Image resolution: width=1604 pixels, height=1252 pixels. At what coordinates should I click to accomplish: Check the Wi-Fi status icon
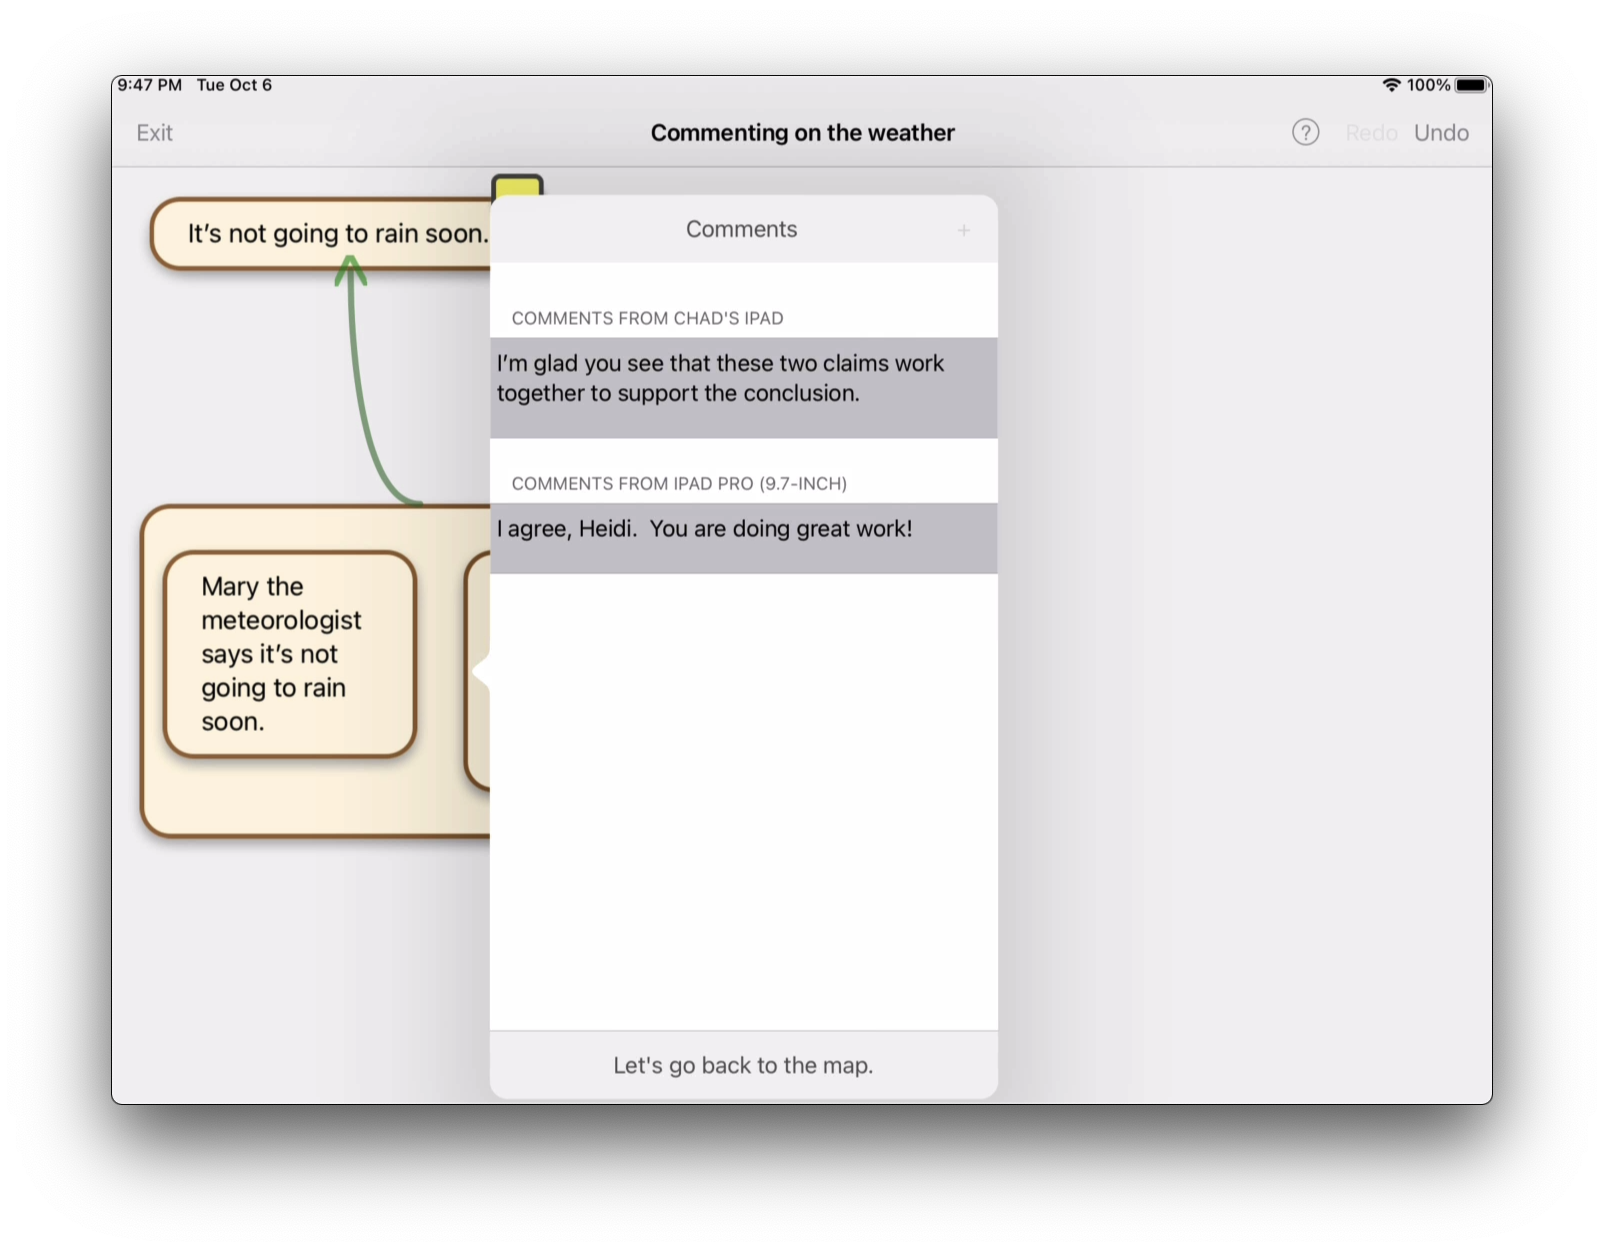pos(1390,85)
